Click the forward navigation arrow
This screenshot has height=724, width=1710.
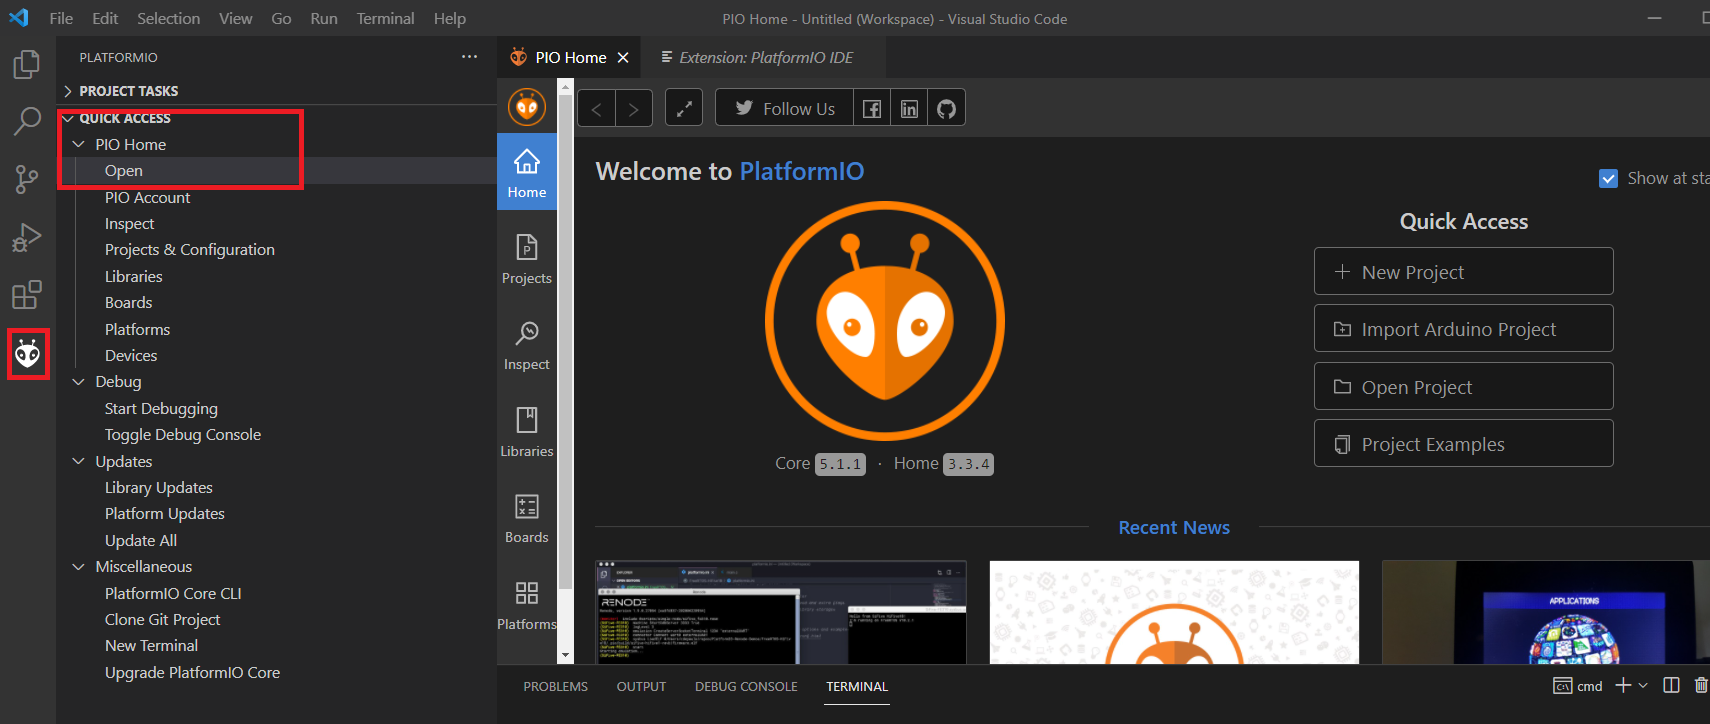(634, 109)
